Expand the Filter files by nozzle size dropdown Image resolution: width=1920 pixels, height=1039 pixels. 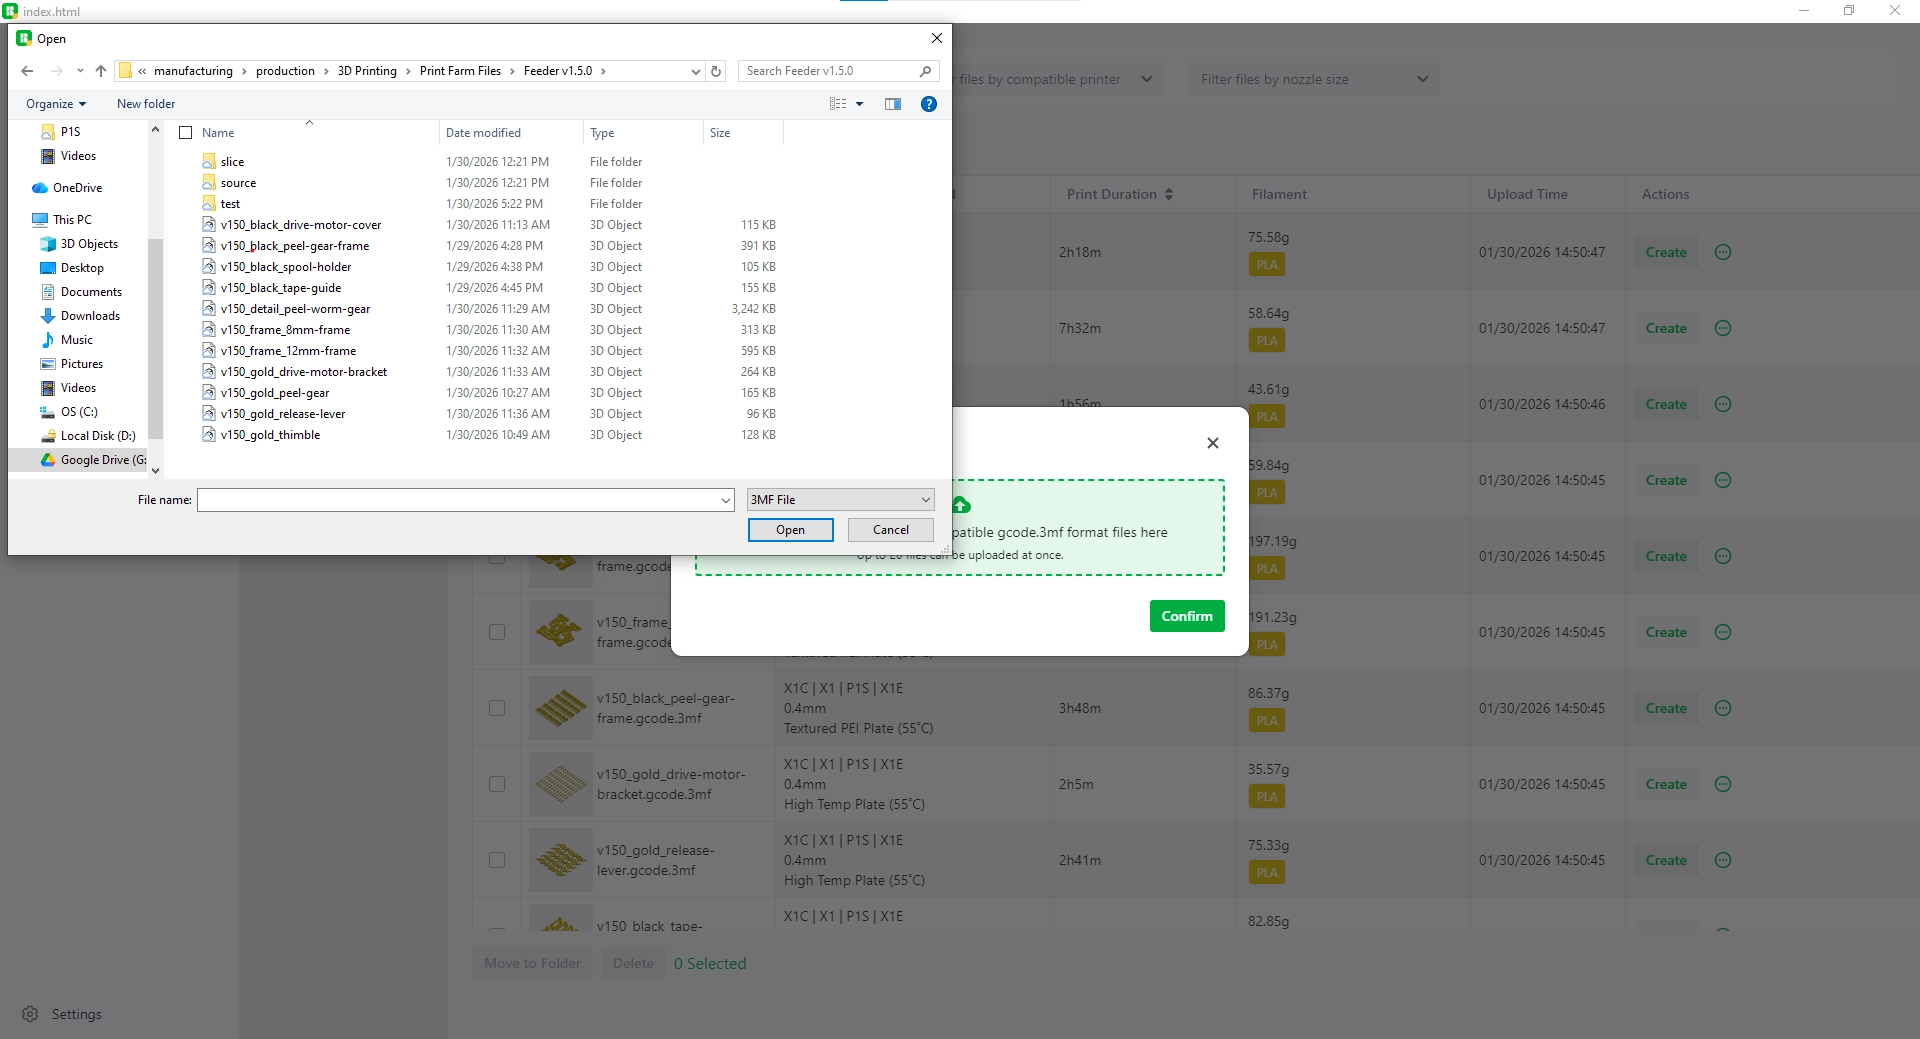(x=1313, y=79)
